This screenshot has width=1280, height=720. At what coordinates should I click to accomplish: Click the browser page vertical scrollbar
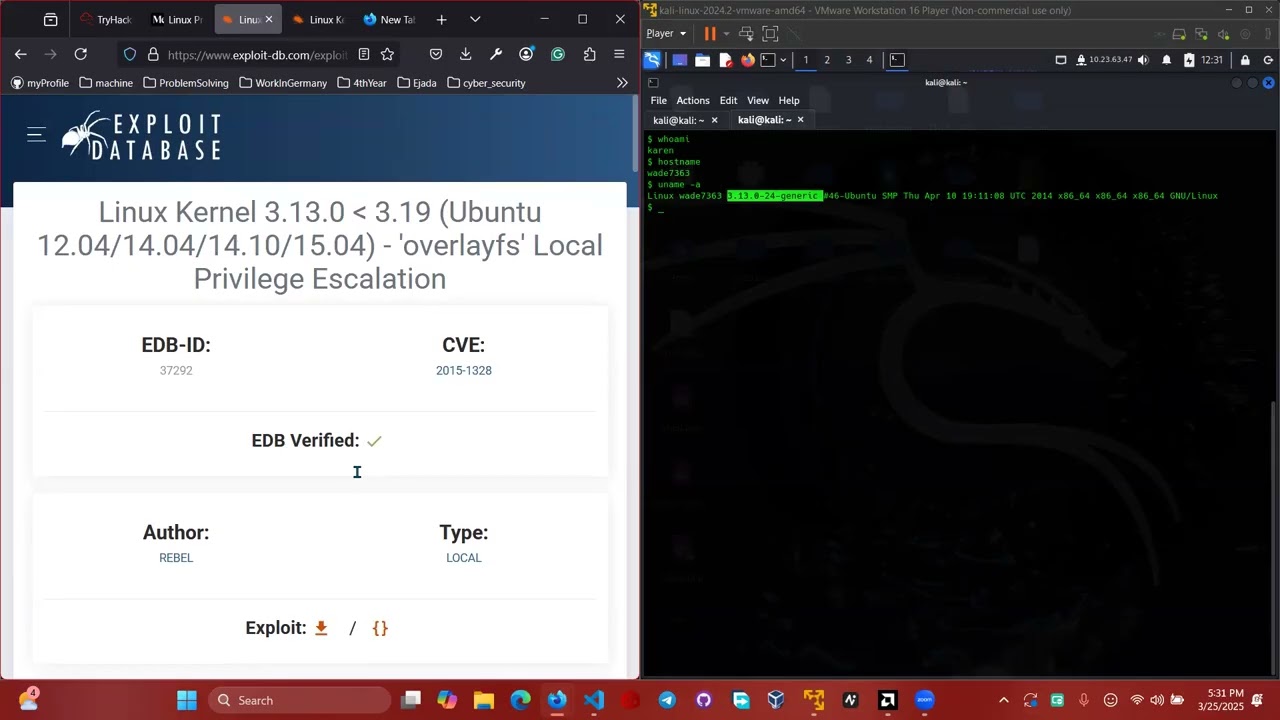pos(634,134)
